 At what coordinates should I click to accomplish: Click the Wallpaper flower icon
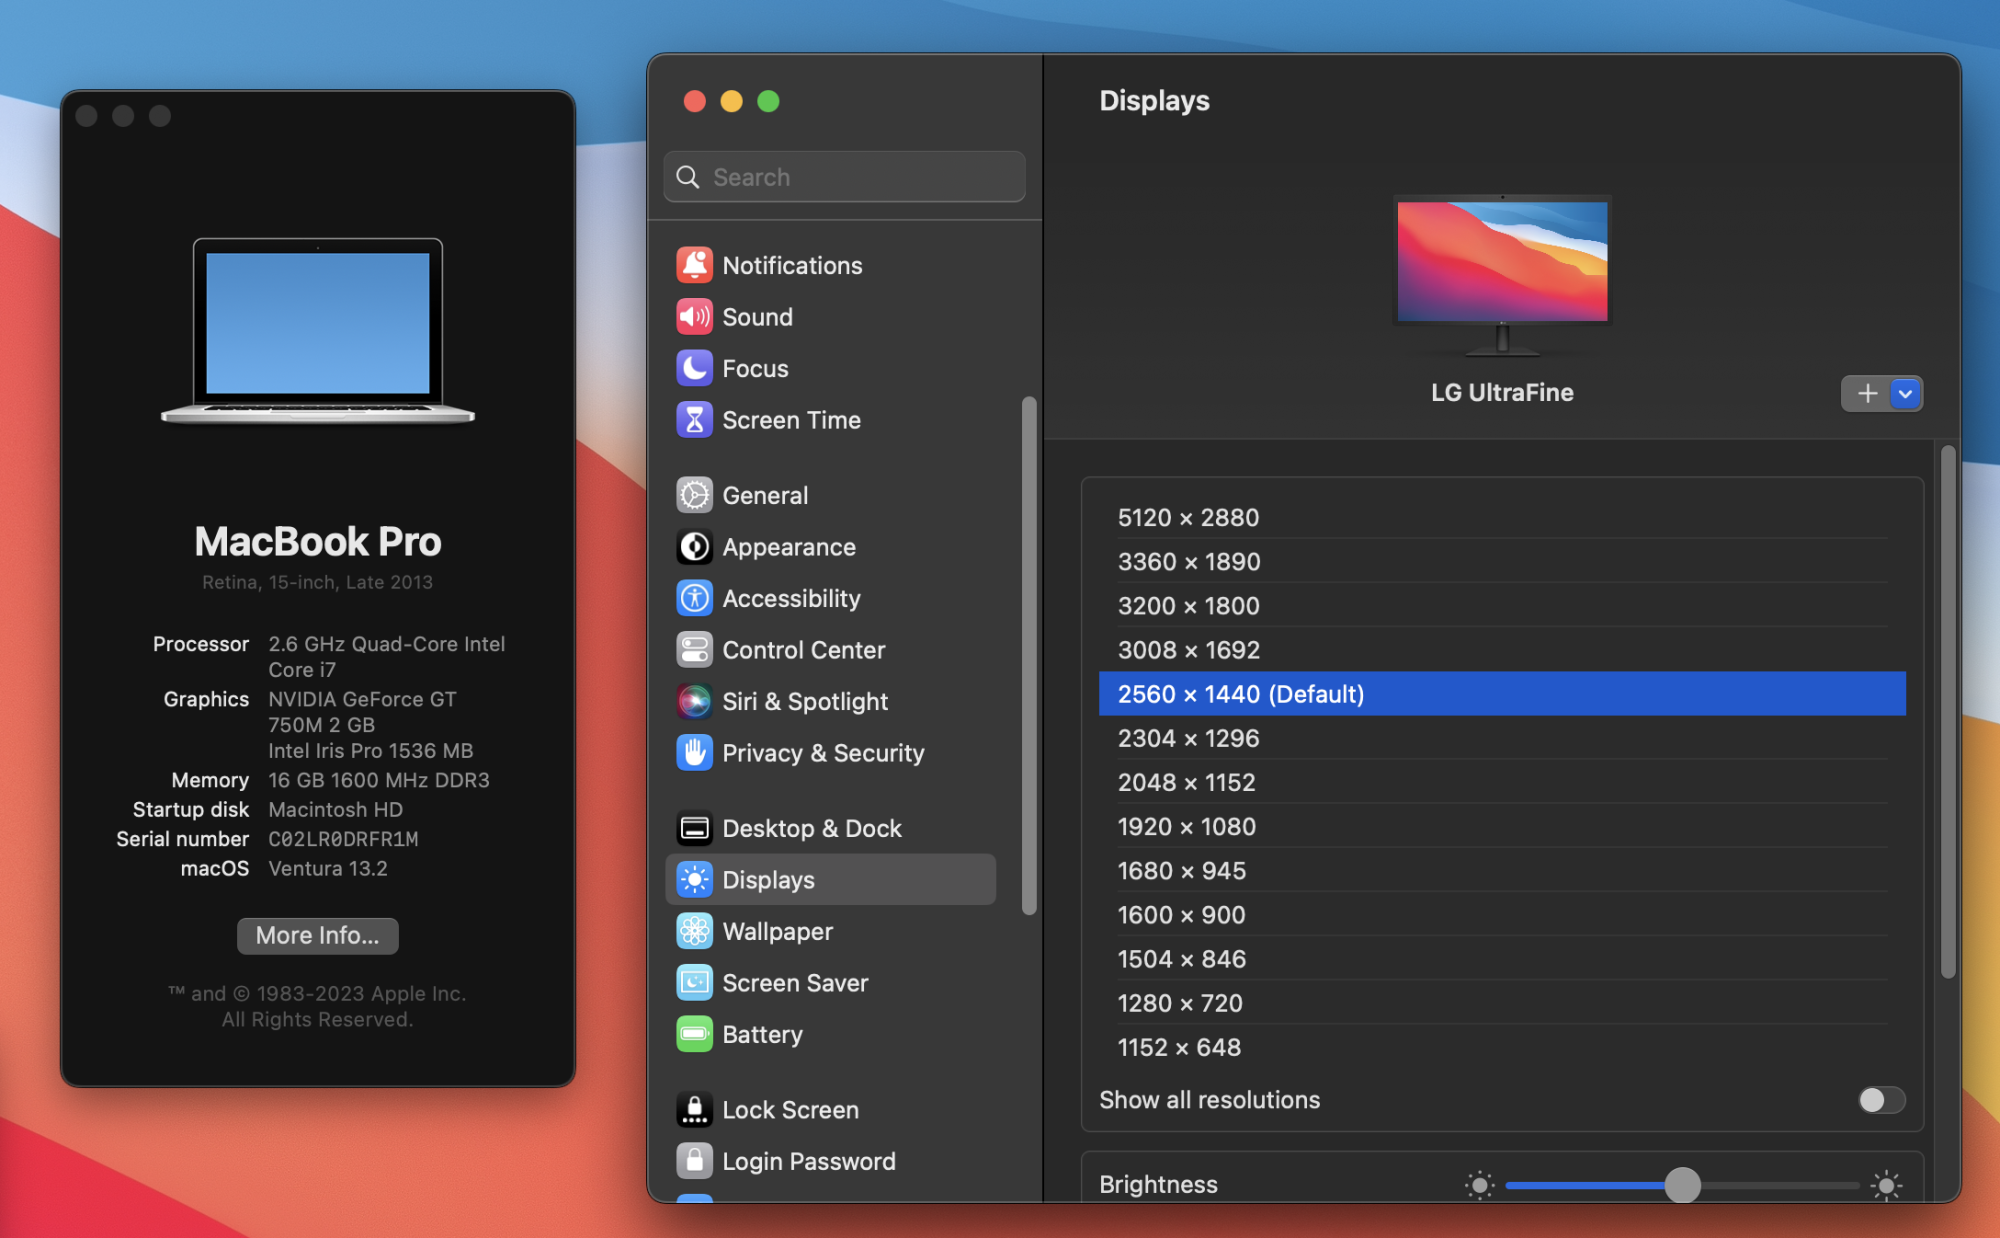(x=694, y=931)
